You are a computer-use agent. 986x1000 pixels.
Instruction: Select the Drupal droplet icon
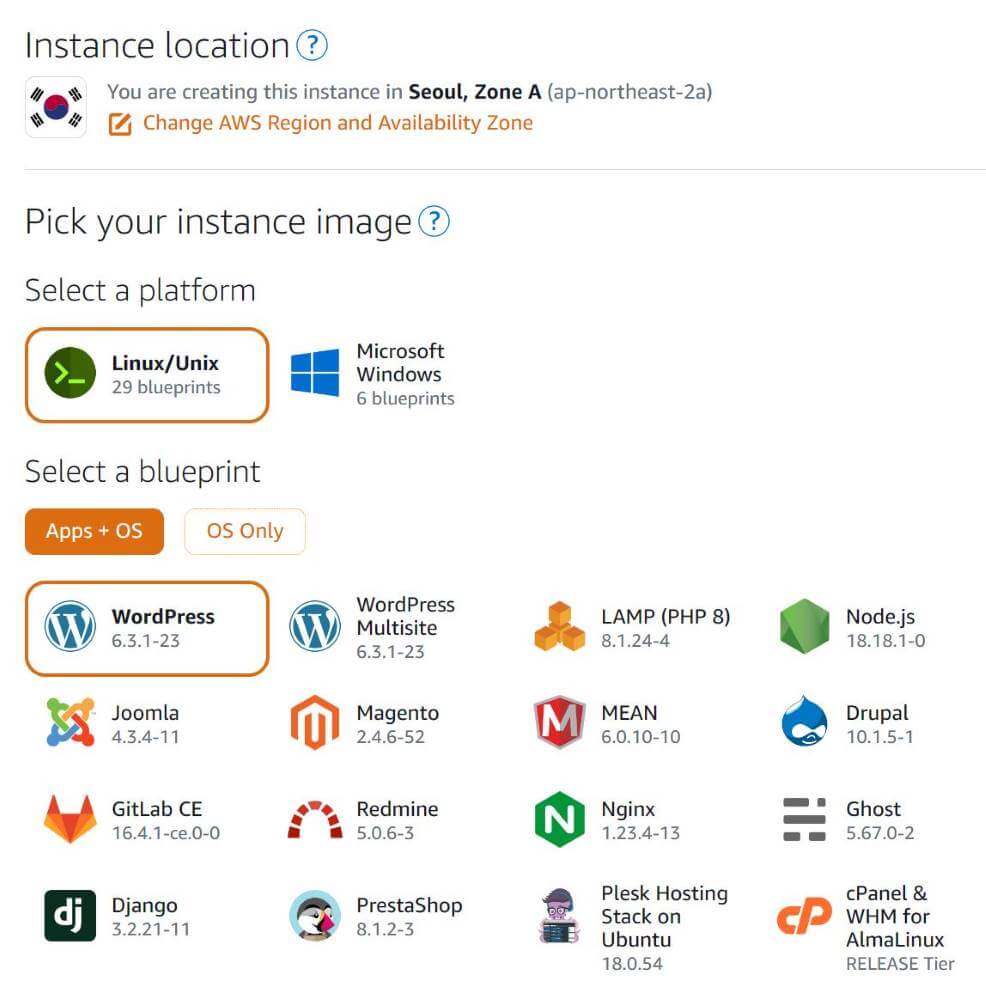click(x=805, y=722)
